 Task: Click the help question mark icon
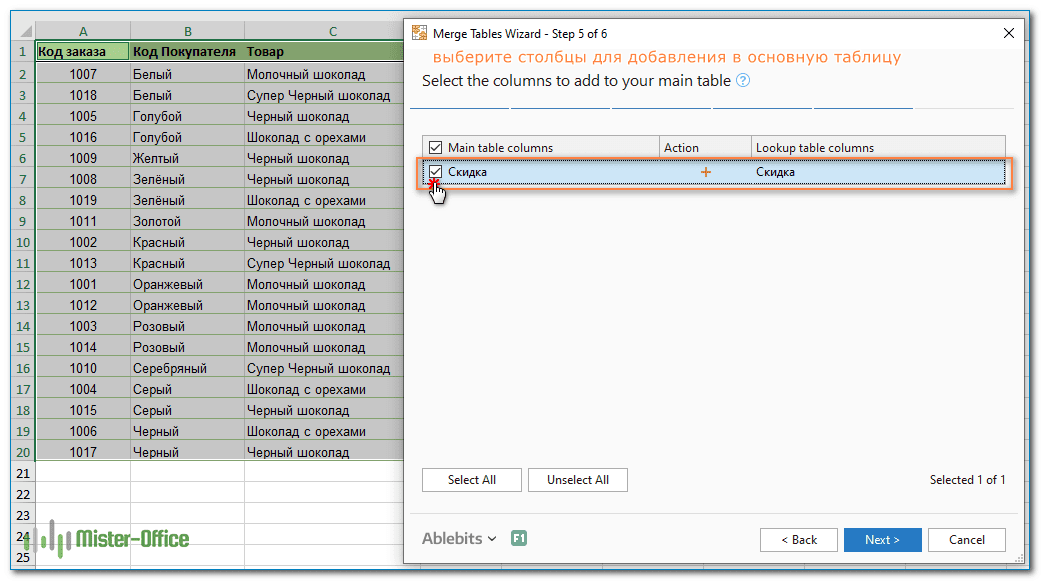[744, 81]
